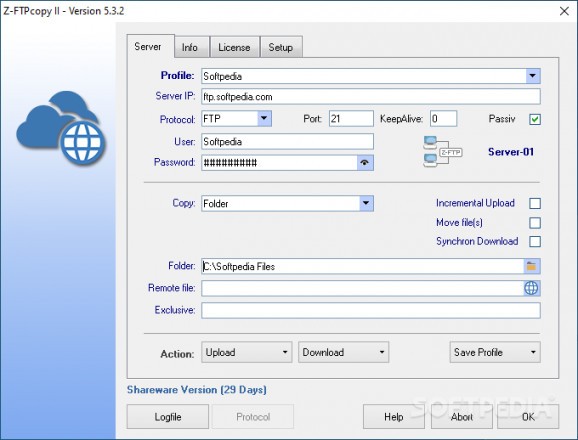The image size is (578, 440).
Task: Browse local folder with folder icon
Action: click(x=532, y=266)
